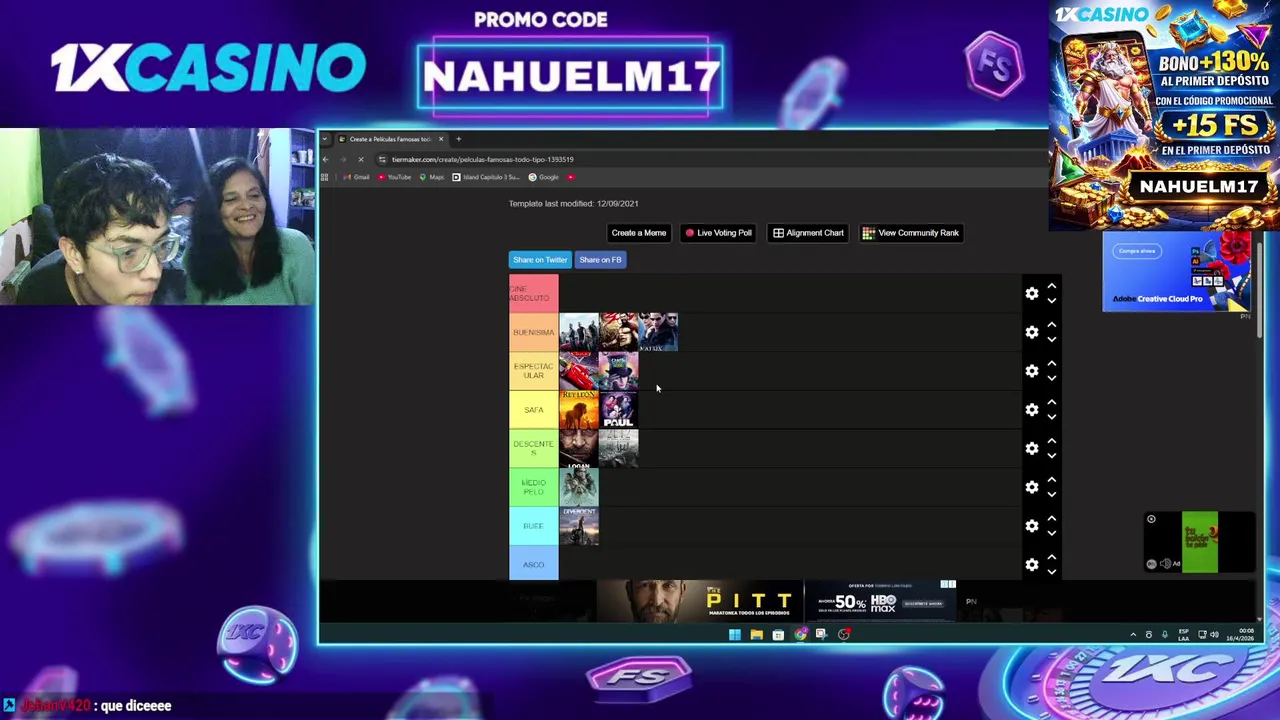The height and width of the screenshot is (720, 1280).
Task: Select the Cars poster in ESPECTACULAR
Action: 579,371
